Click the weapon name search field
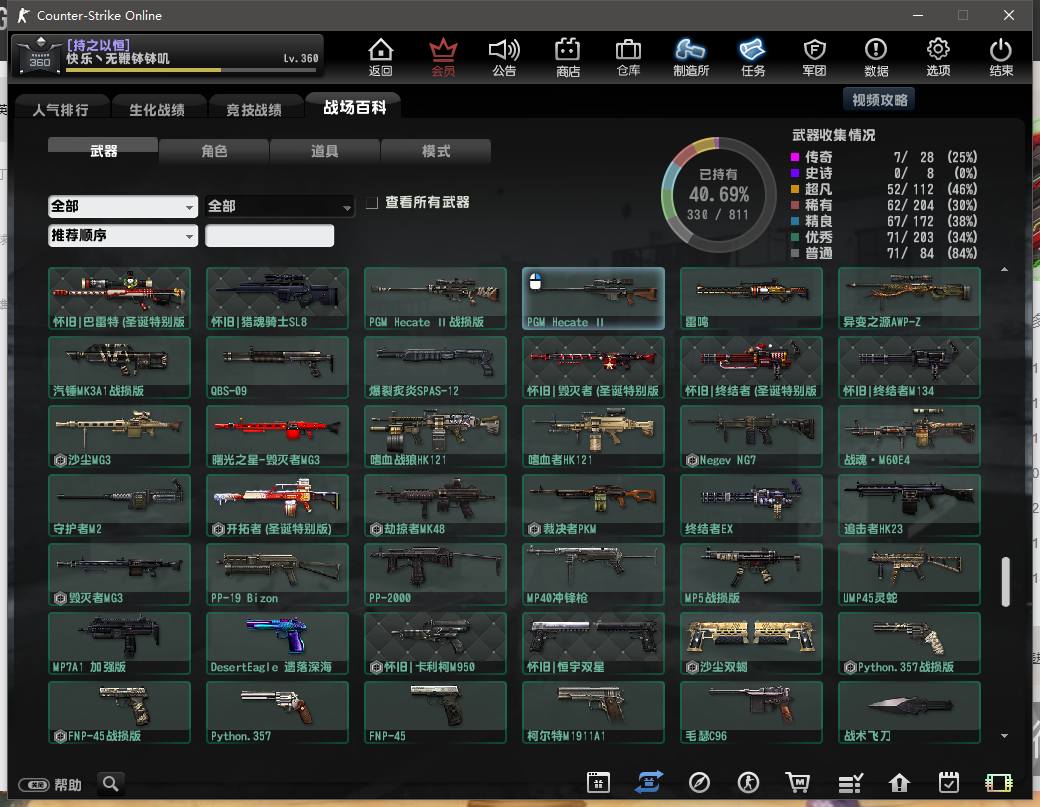 269,235
